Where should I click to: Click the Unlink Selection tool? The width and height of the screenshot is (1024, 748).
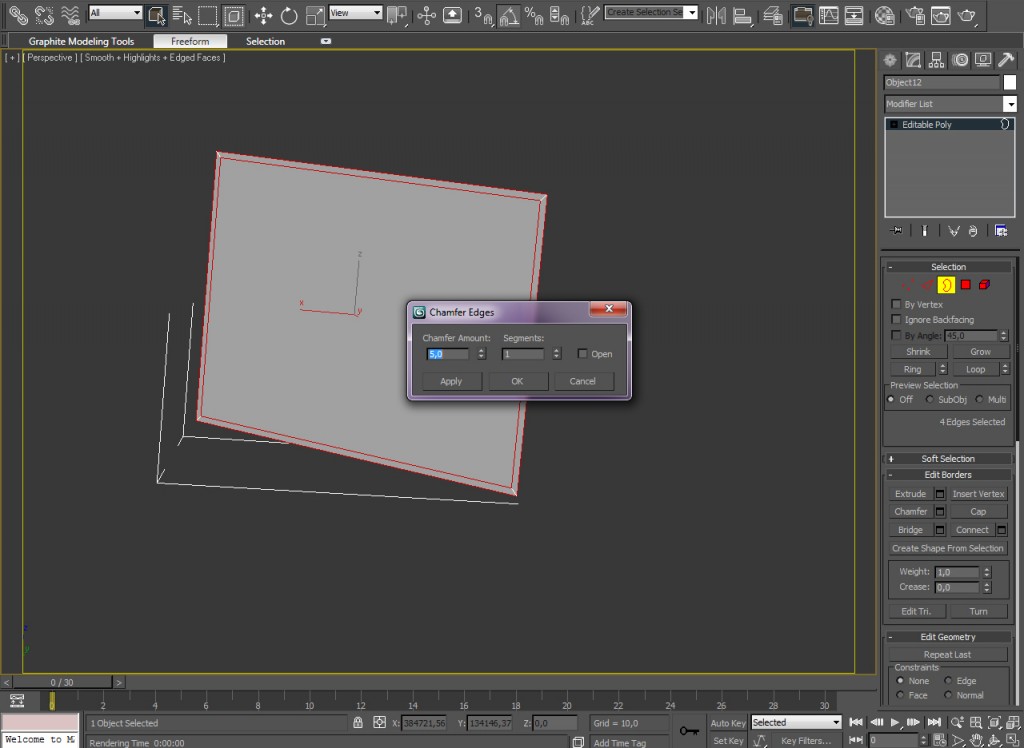[x=44, y=14]
